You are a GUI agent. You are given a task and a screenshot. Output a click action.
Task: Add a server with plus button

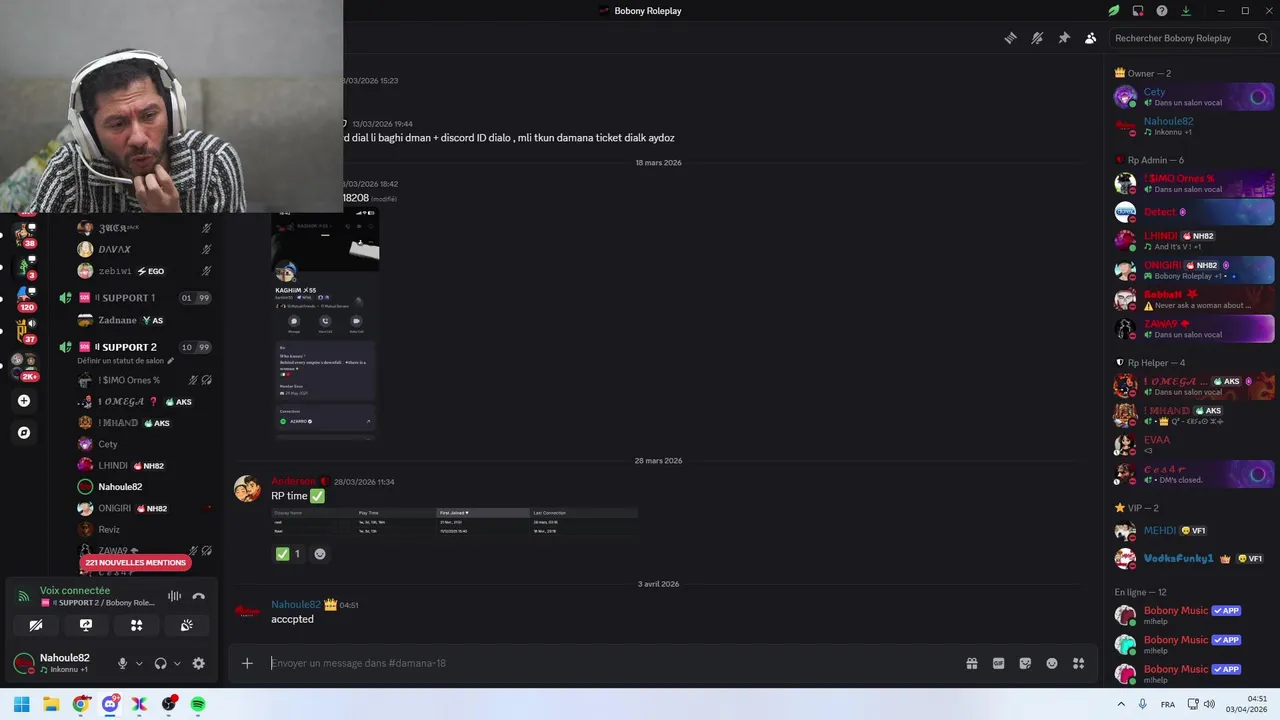click(x=24, y=401)
